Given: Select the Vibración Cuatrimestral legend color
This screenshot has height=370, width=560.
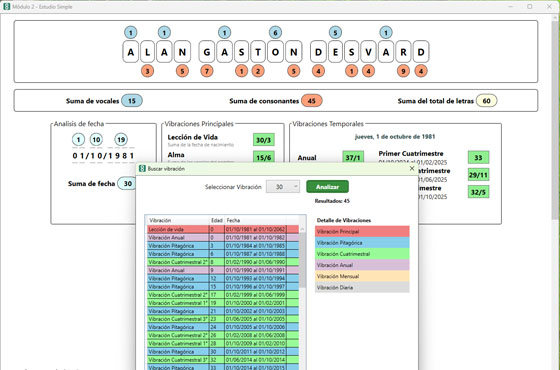Looking at the screenshot, I should (362, 254).
